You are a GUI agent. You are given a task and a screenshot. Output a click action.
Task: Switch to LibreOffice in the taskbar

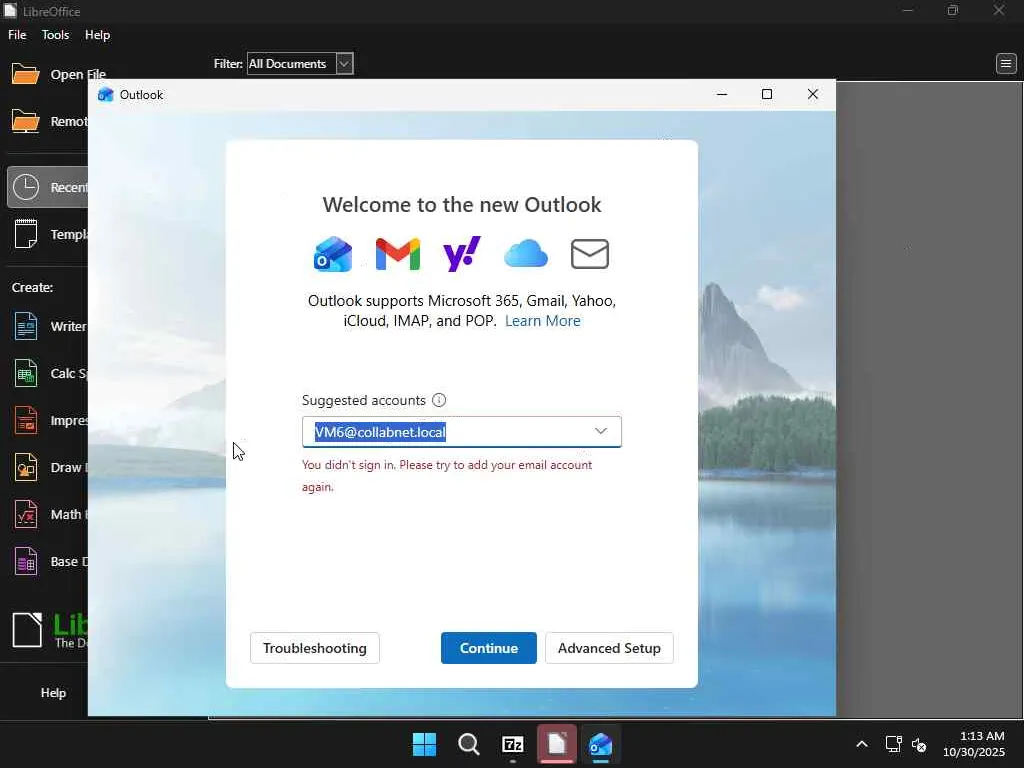pyautogui.click(x=556, y=744)
